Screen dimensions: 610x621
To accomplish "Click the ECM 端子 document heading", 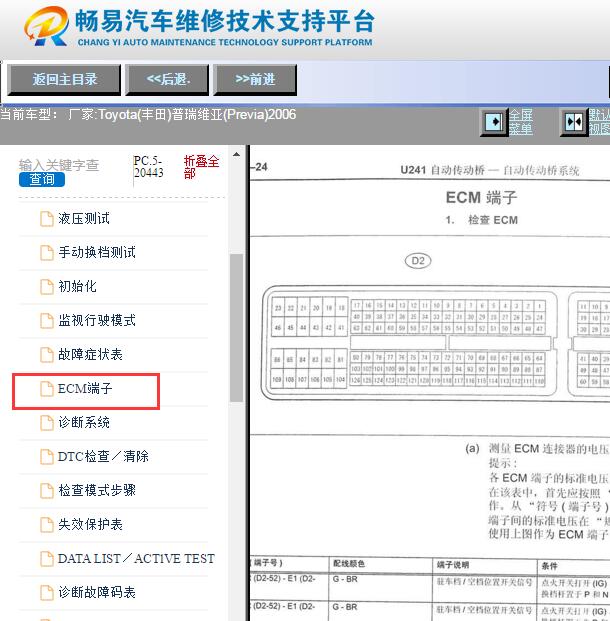I will pyautogui.click(x=481, y=197).
